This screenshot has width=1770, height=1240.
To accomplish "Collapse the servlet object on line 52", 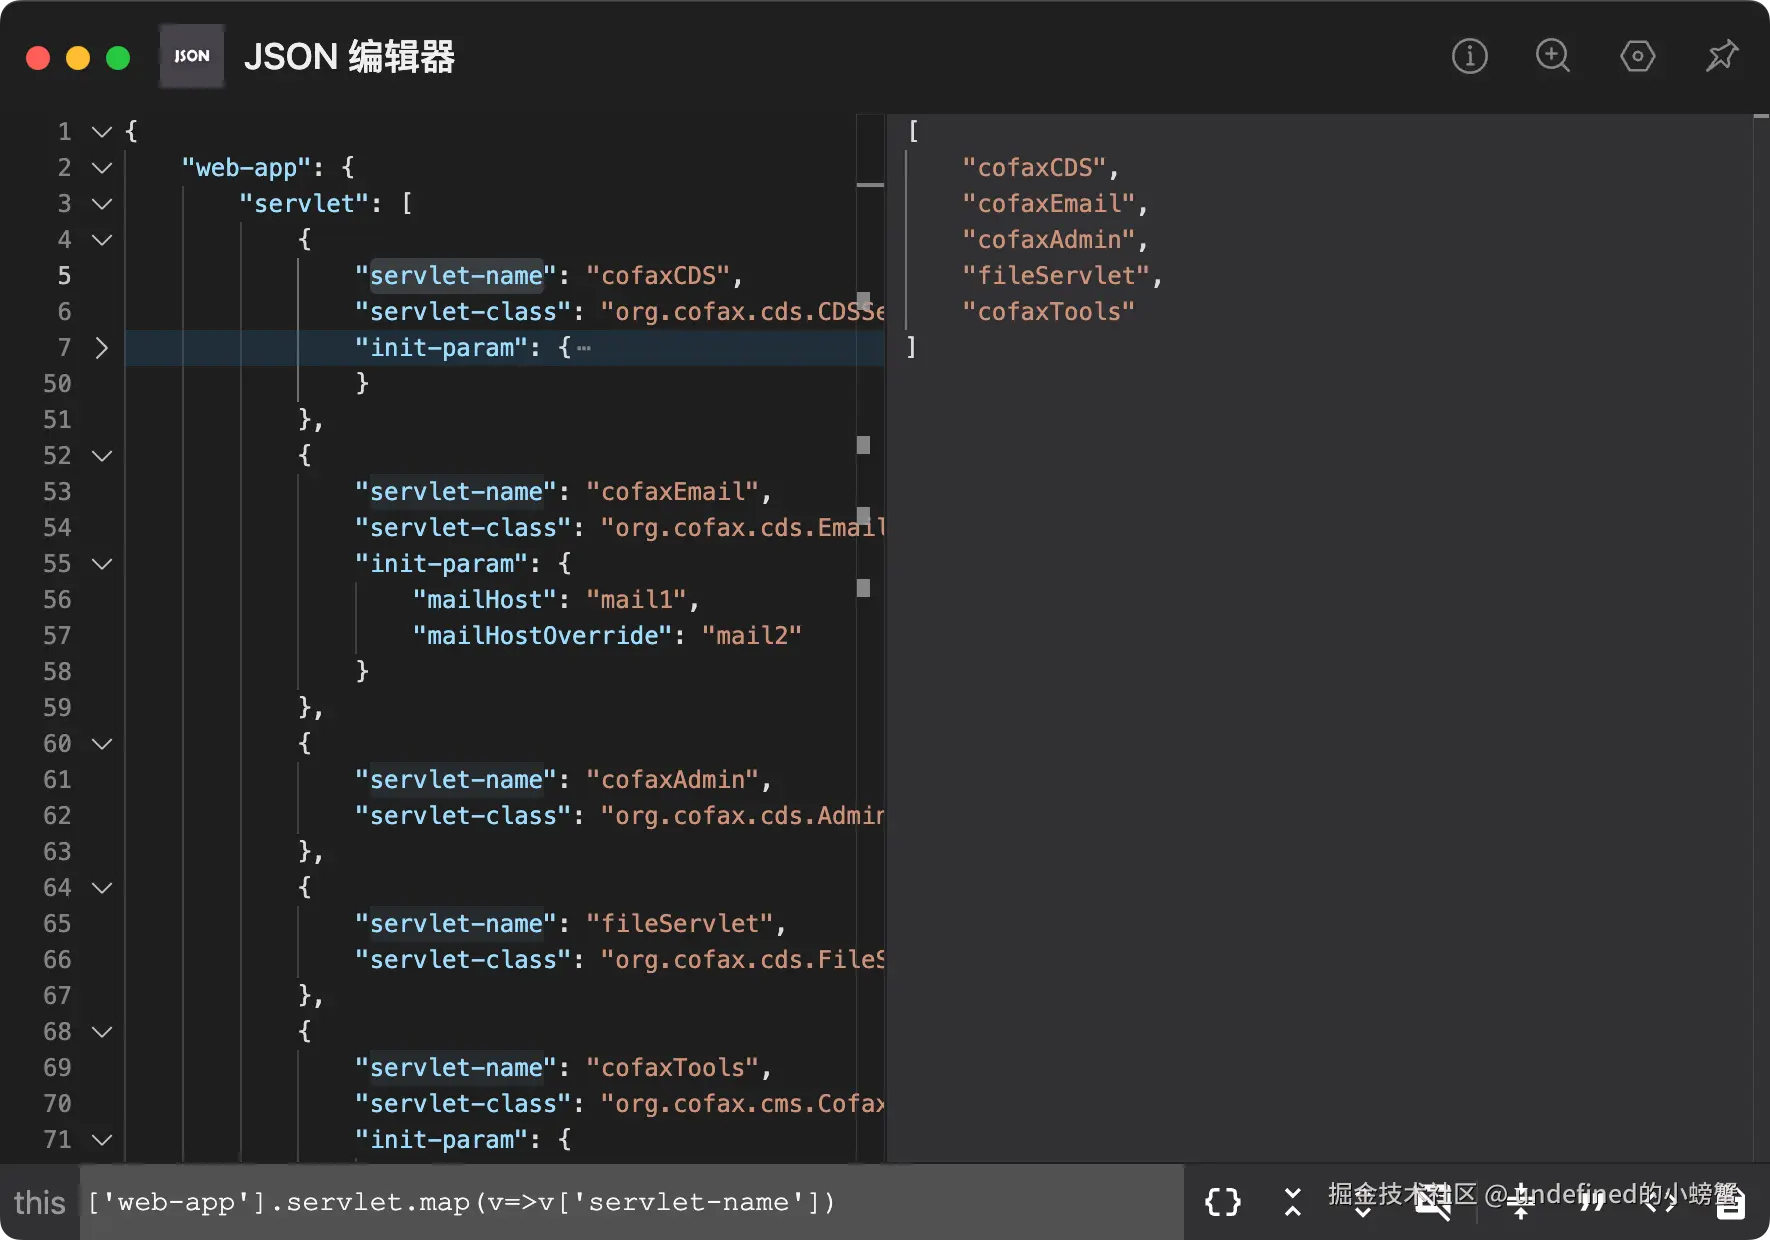I will coord(101,455).
